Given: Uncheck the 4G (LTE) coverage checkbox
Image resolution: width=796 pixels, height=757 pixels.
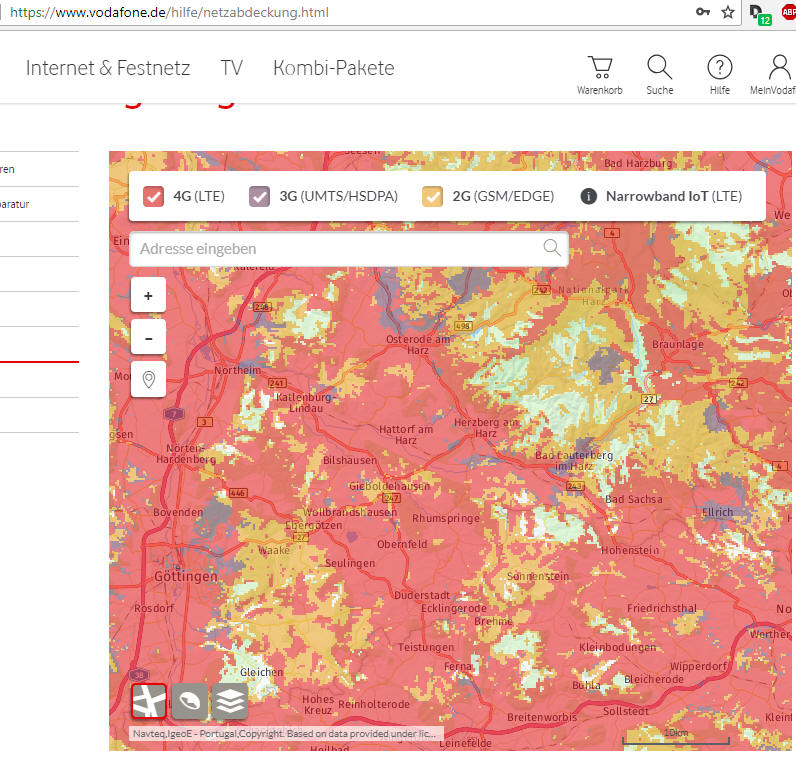Looking at the screenshot, I should point(153,196).
